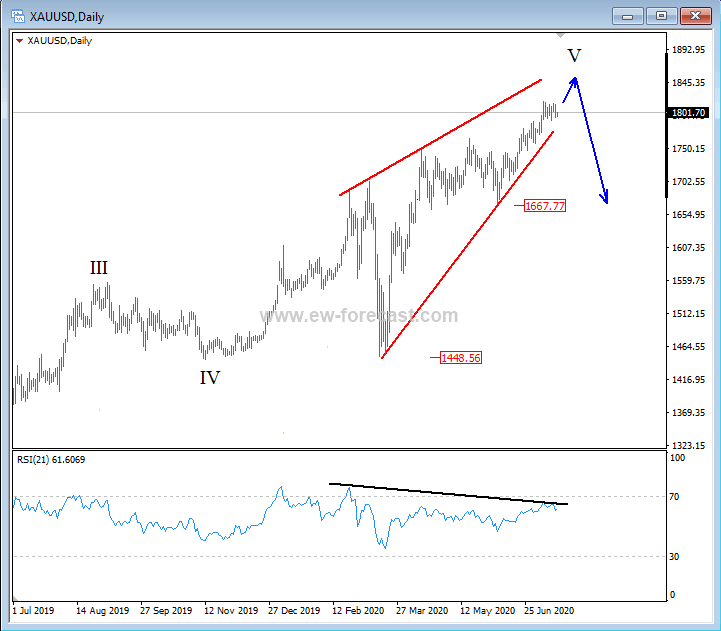Click the 1369.35 price axis value

tap(688, 413)
